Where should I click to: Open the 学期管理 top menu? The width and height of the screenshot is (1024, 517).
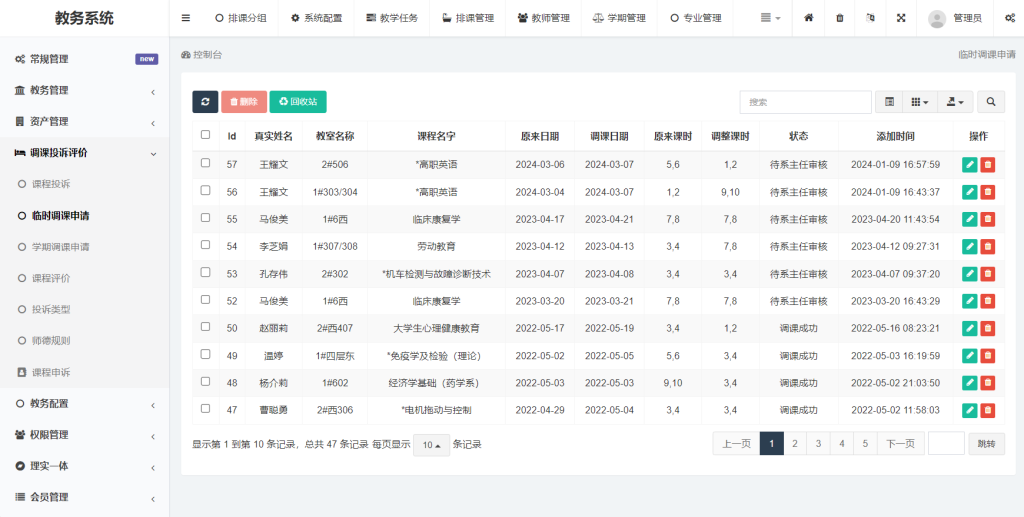pyautogui.click(x=619, y=18)
